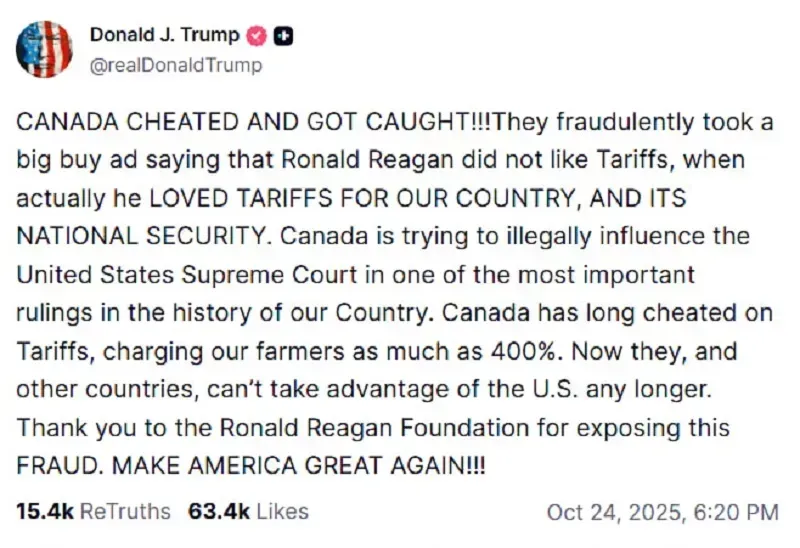View the 15.4k ReTruths list
This screenshot has height=548, width=800.
click(93, 512)
